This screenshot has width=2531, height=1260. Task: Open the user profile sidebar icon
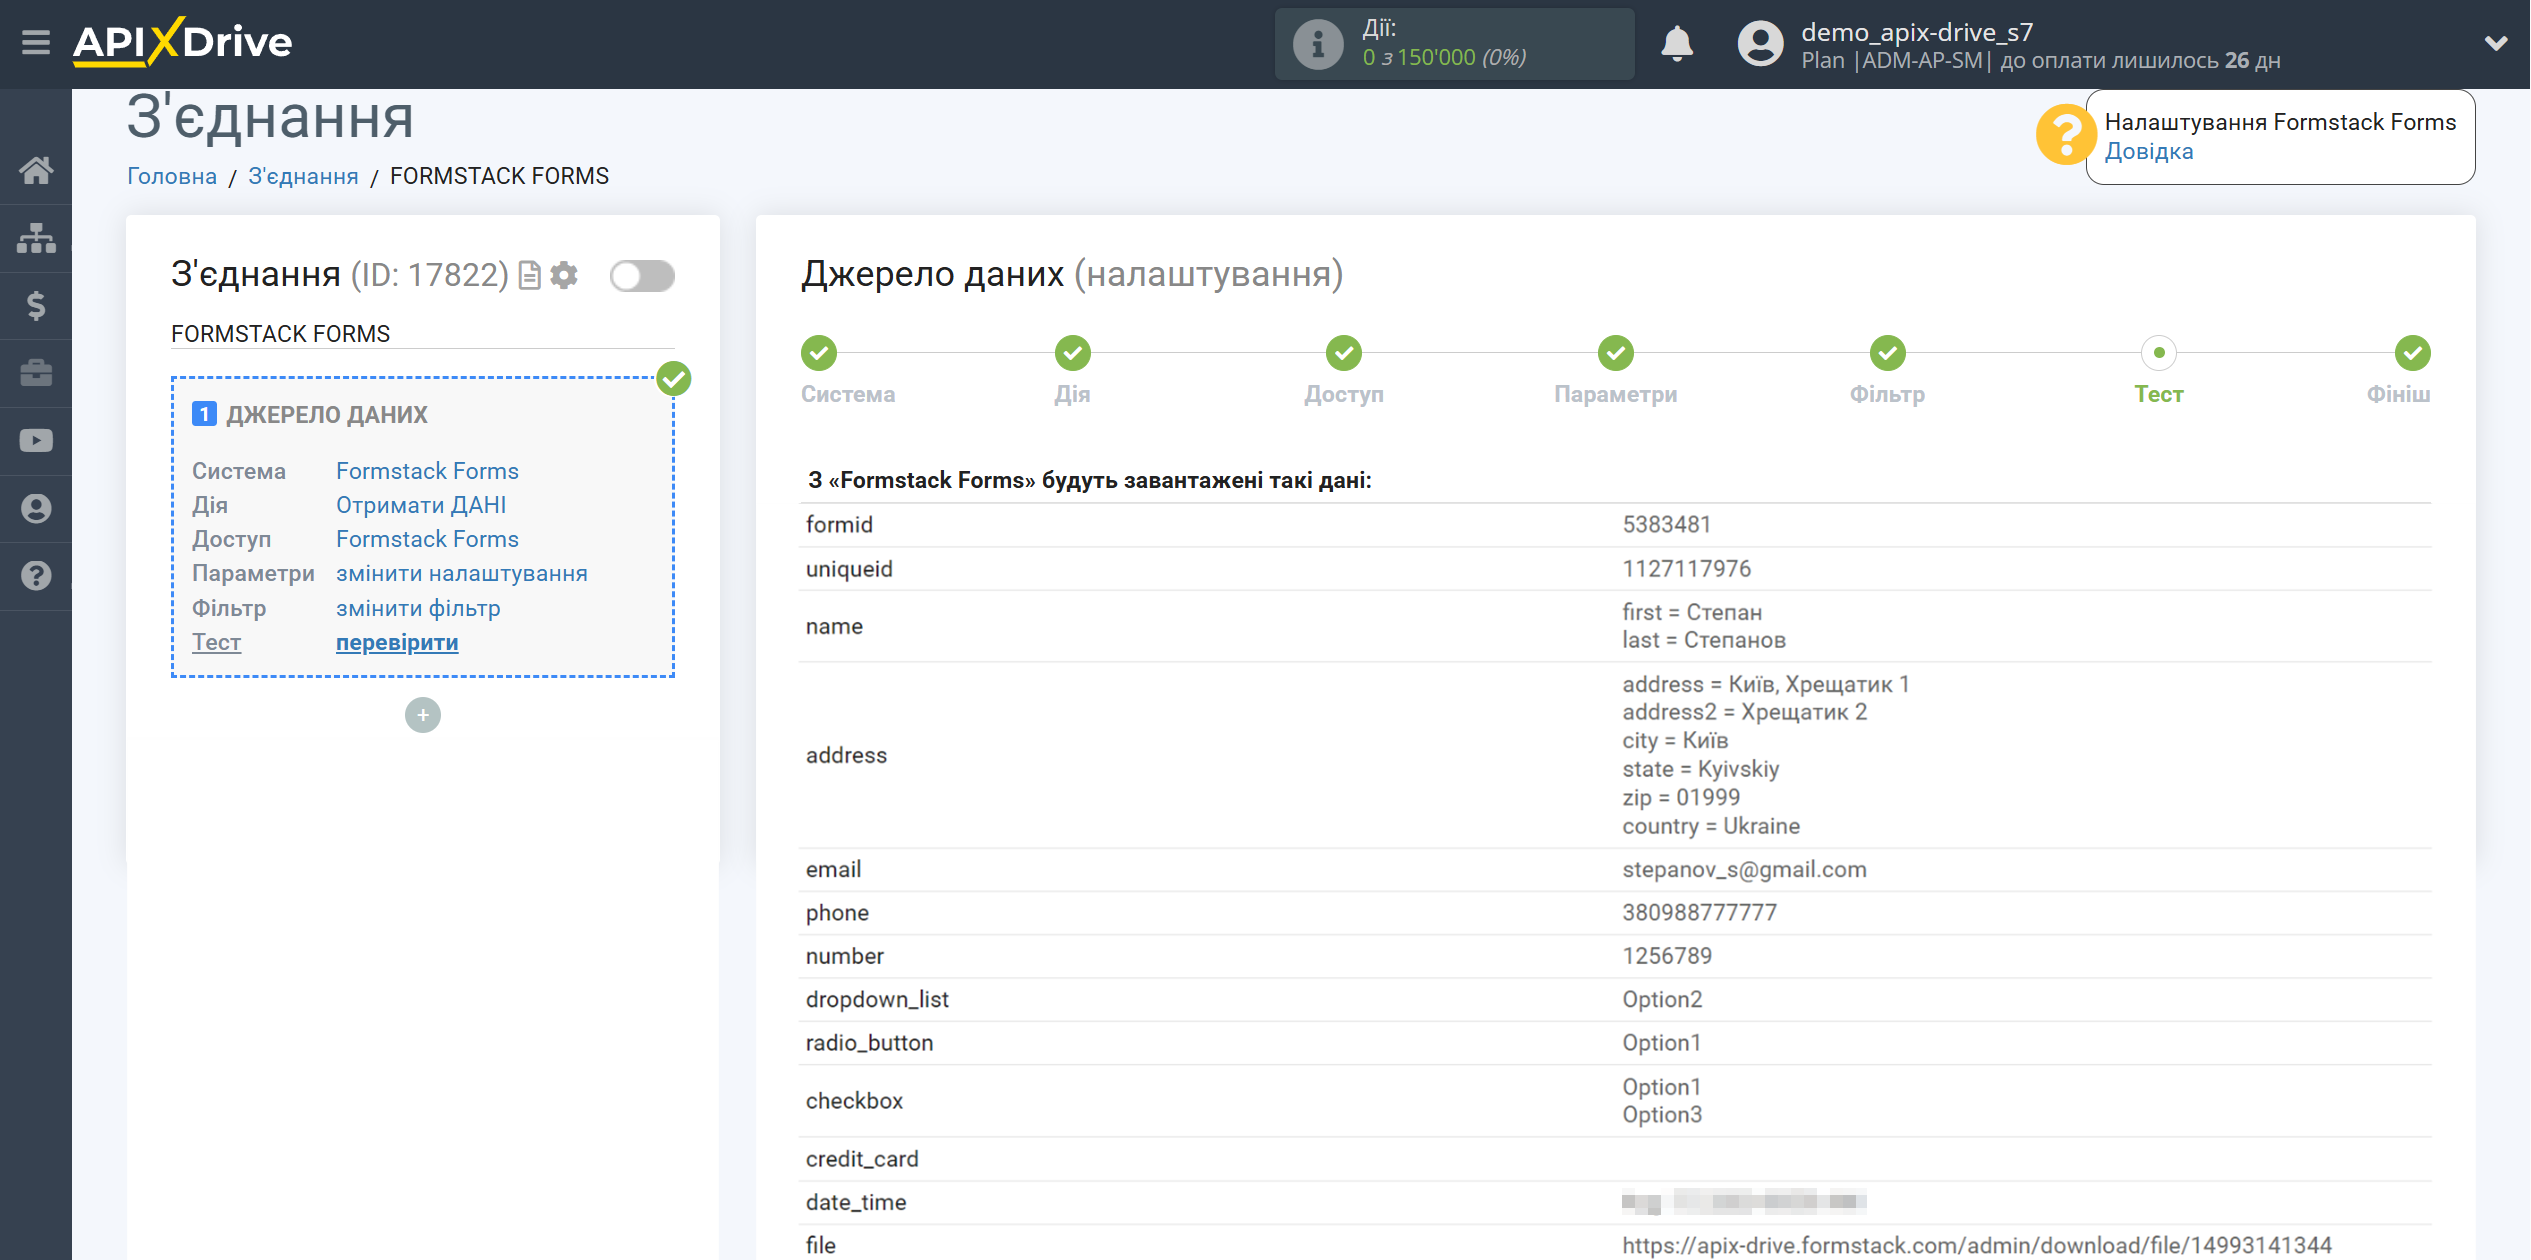pyautogui.click(x=36, y=508)
